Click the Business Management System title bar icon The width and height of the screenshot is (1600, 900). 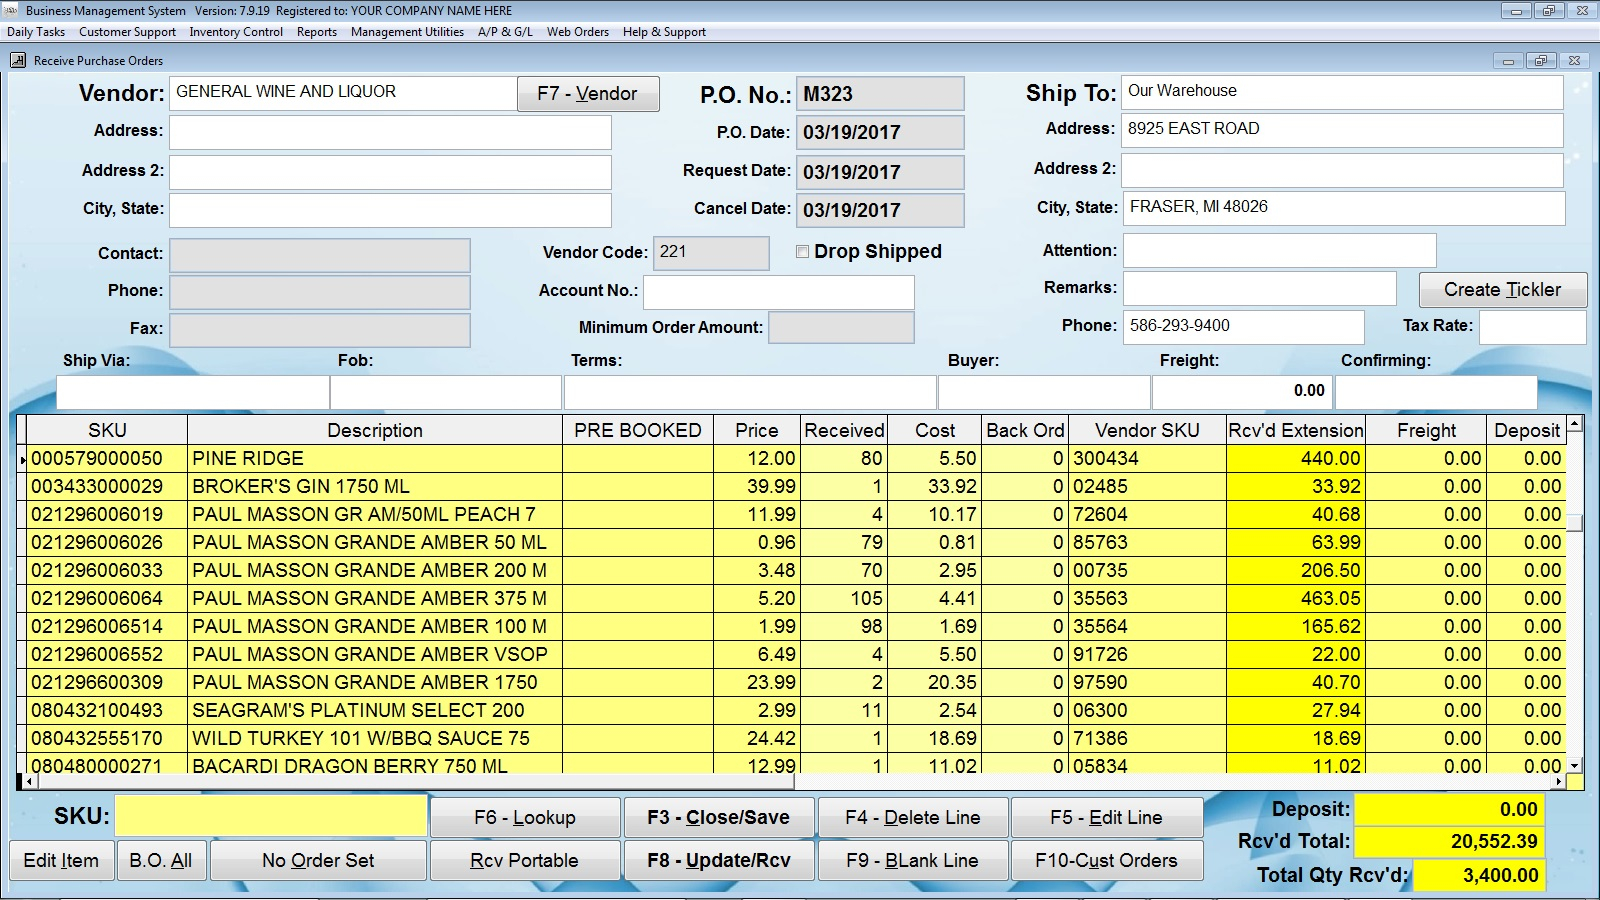pos(12,11)
